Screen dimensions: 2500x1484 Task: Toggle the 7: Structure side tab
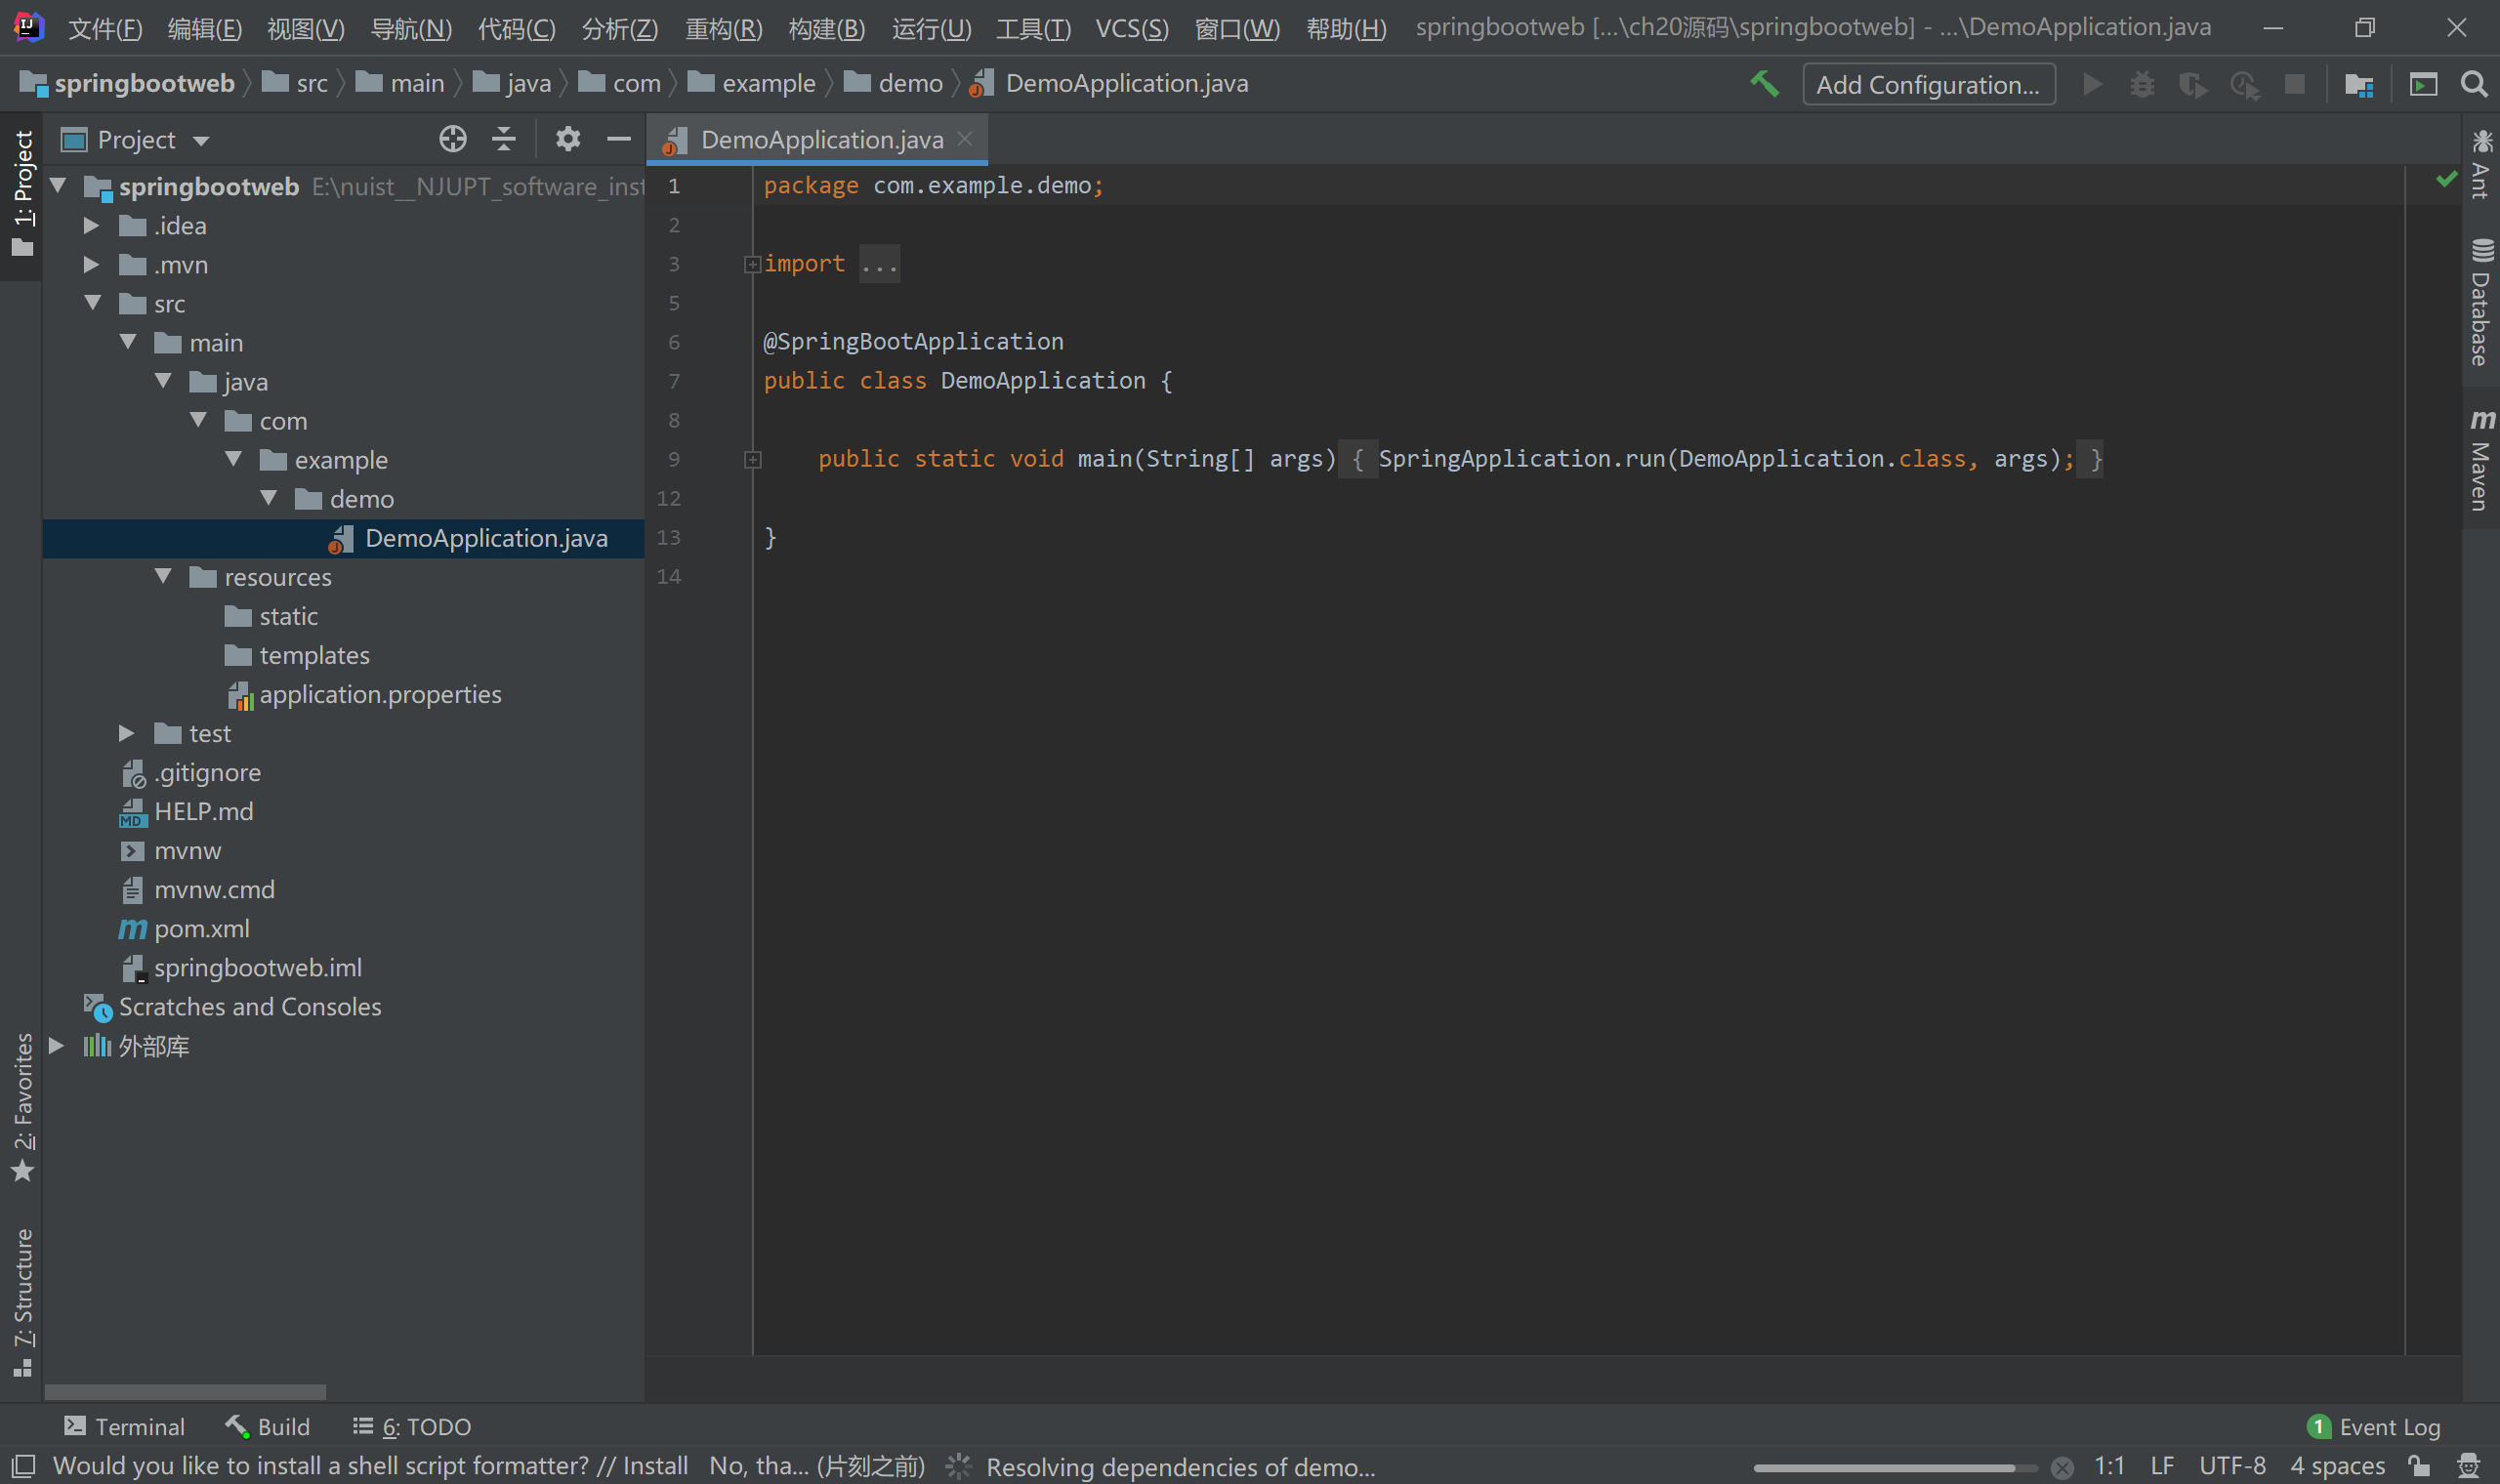(x=22, y=1301)
